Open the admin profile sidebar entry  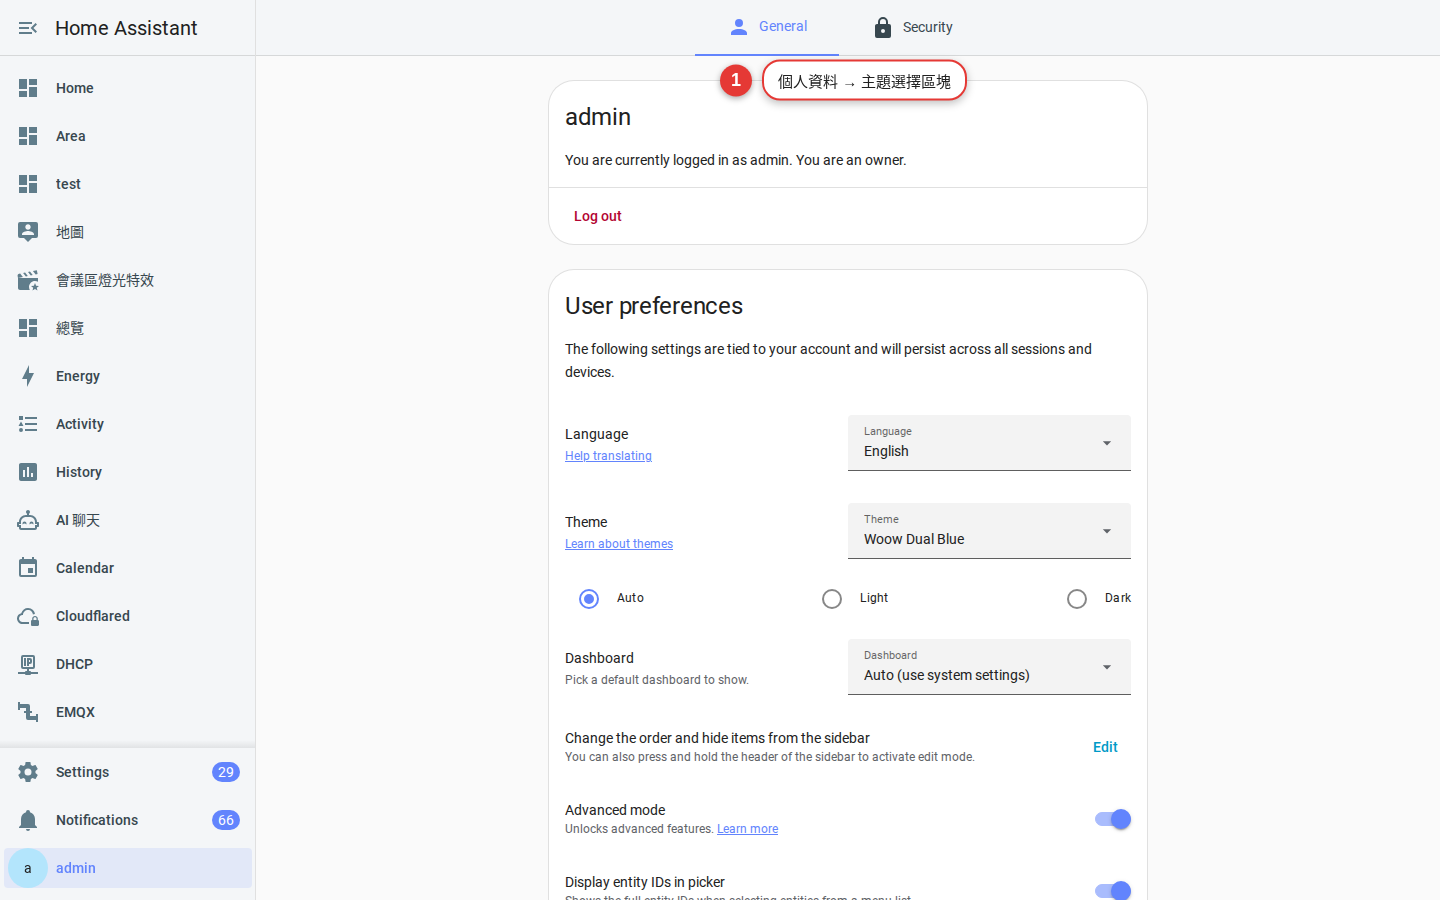coord(128,868)
